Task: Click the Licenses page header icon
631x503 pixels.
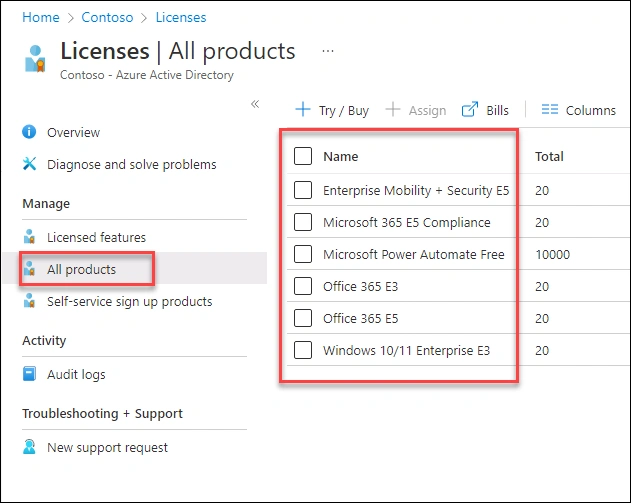Action: point(35,59)
